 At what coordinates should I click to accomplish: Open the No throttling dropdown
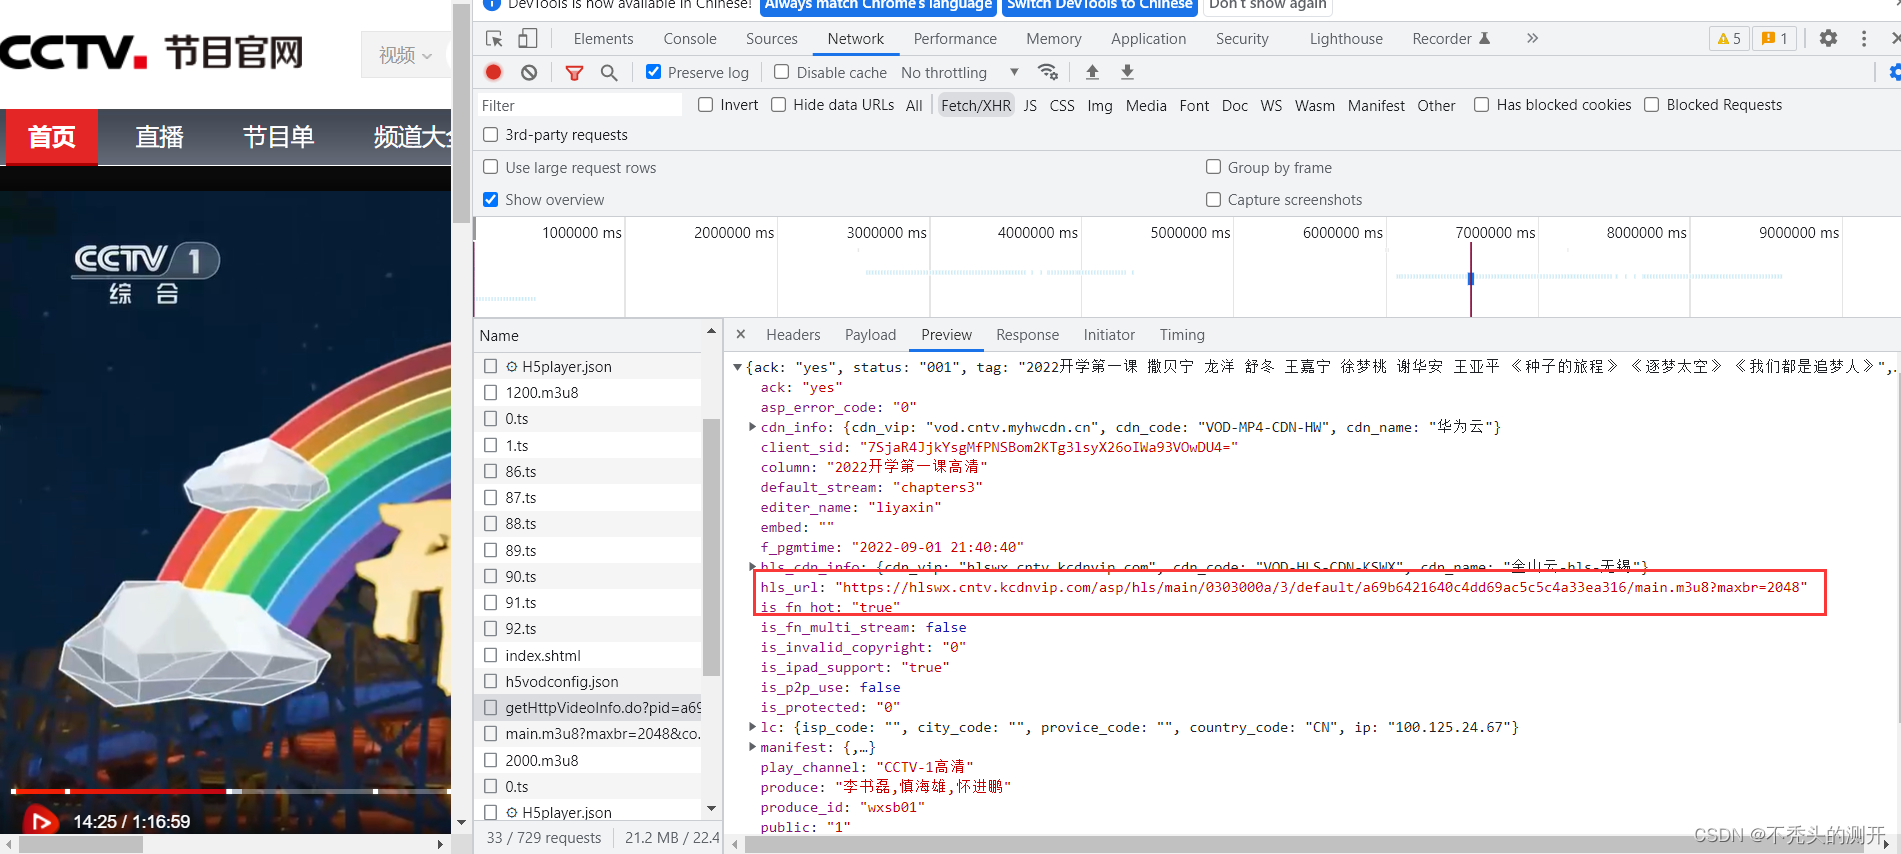[960, 72]
